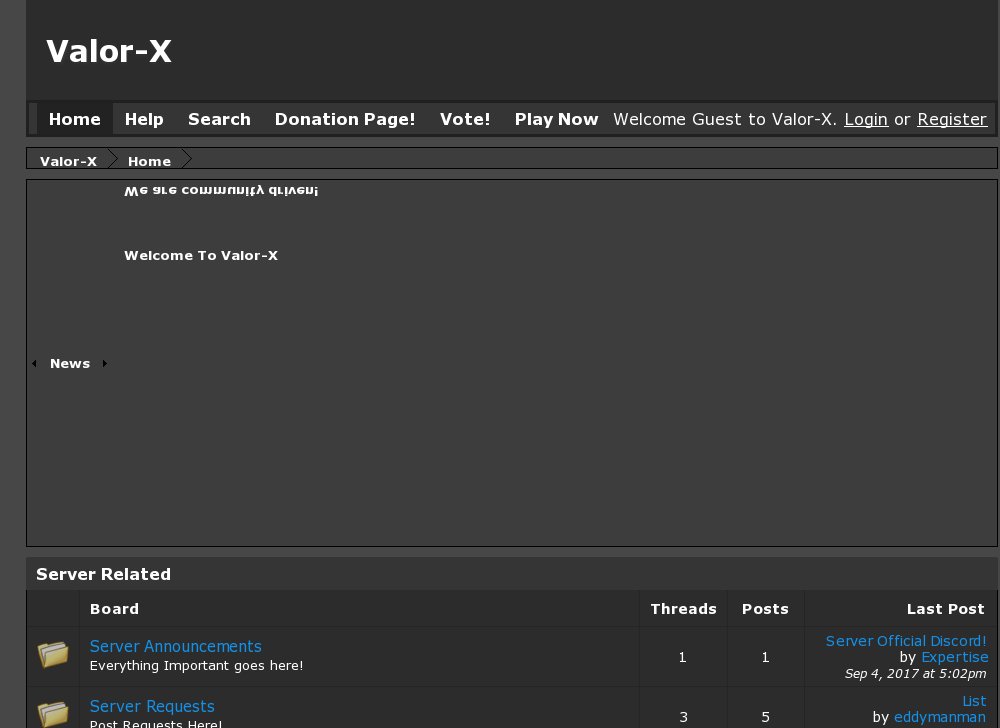The image size is (1000, 728).
Task: View the profile of user eddymanman
Action: 939,717
